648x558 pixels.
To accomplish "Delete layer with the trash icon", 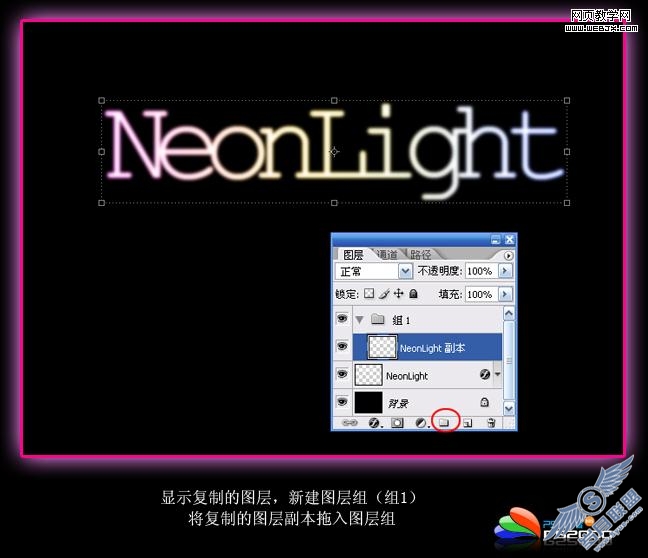I will coord(491,422).
